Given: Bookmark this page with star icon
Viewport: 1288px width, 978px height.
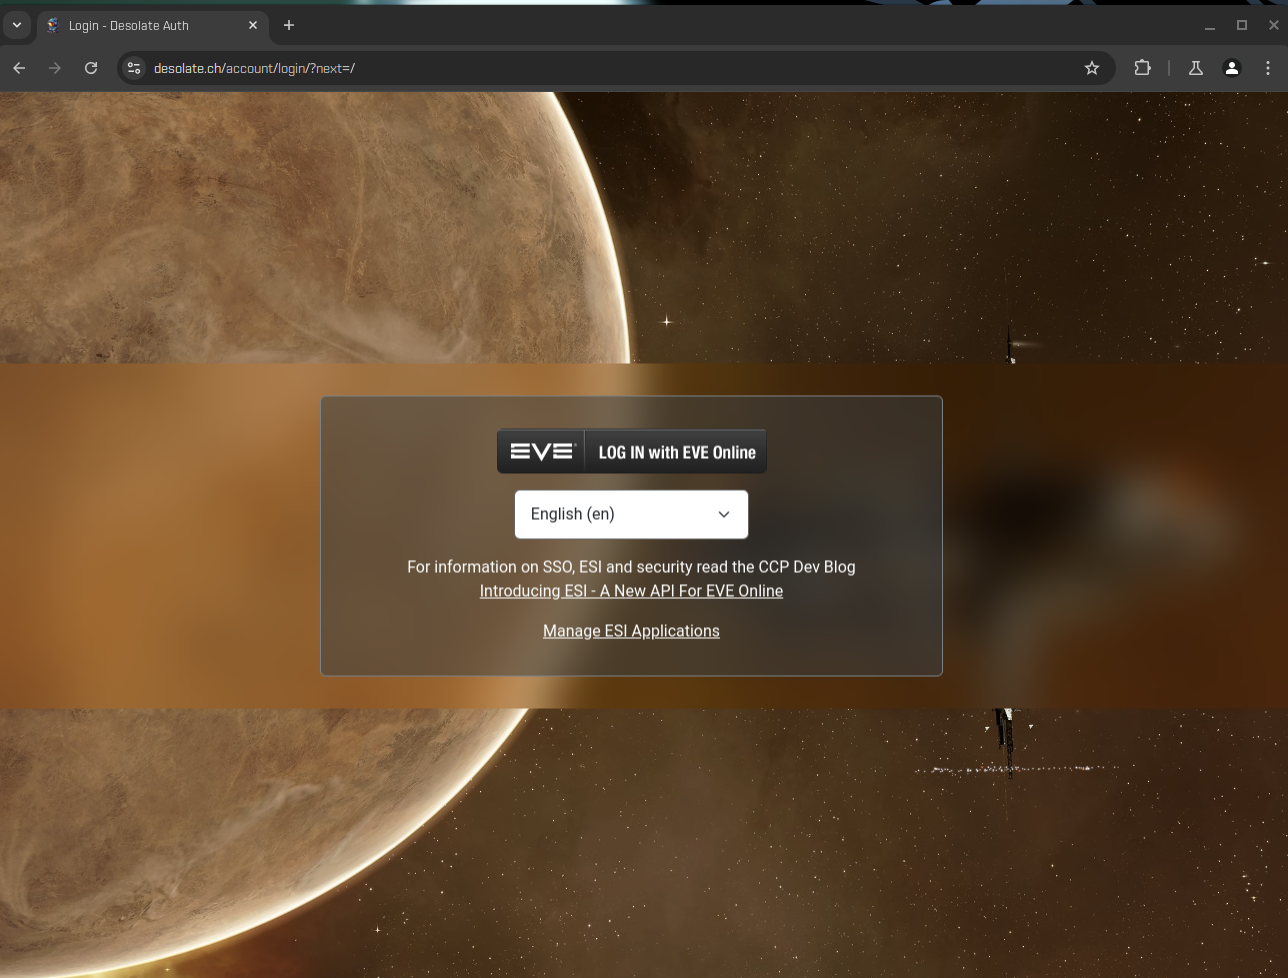Looking at the screenshot, I should point(1092,68).
